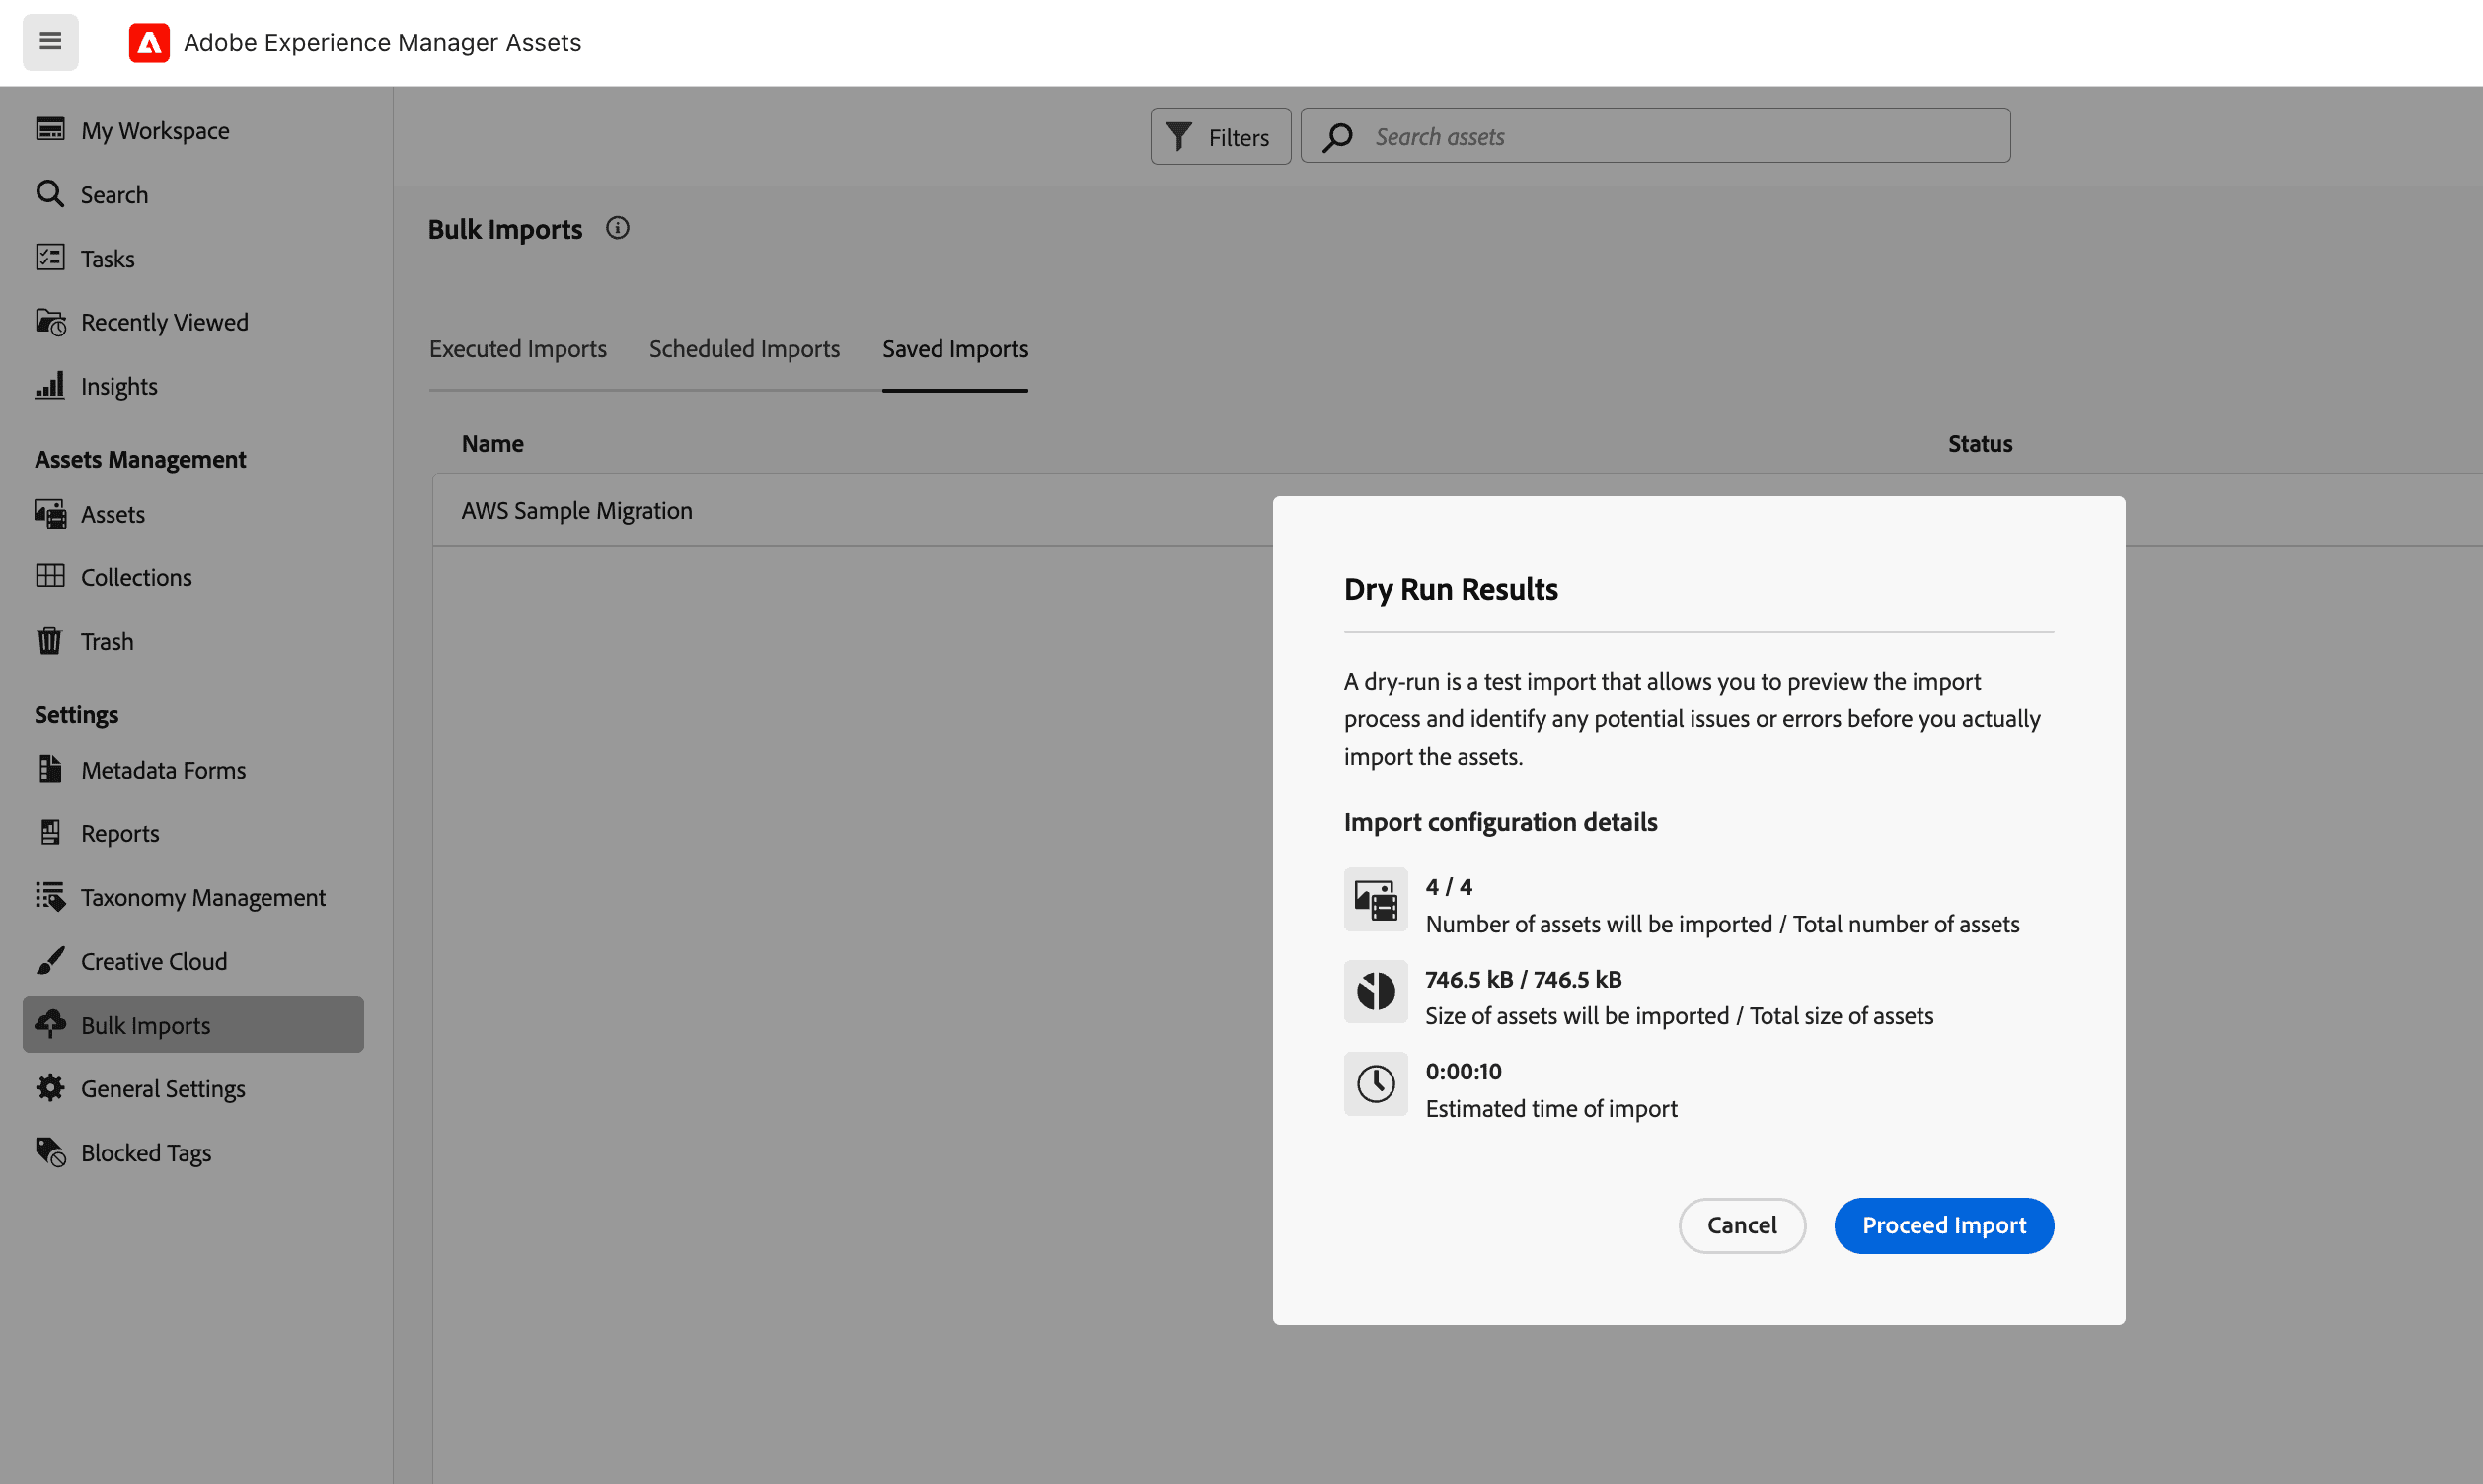Click the Creative Cloud sidebar icon
The width and height of the screenshot is (2483, 1484).
[x=51, y=959]
